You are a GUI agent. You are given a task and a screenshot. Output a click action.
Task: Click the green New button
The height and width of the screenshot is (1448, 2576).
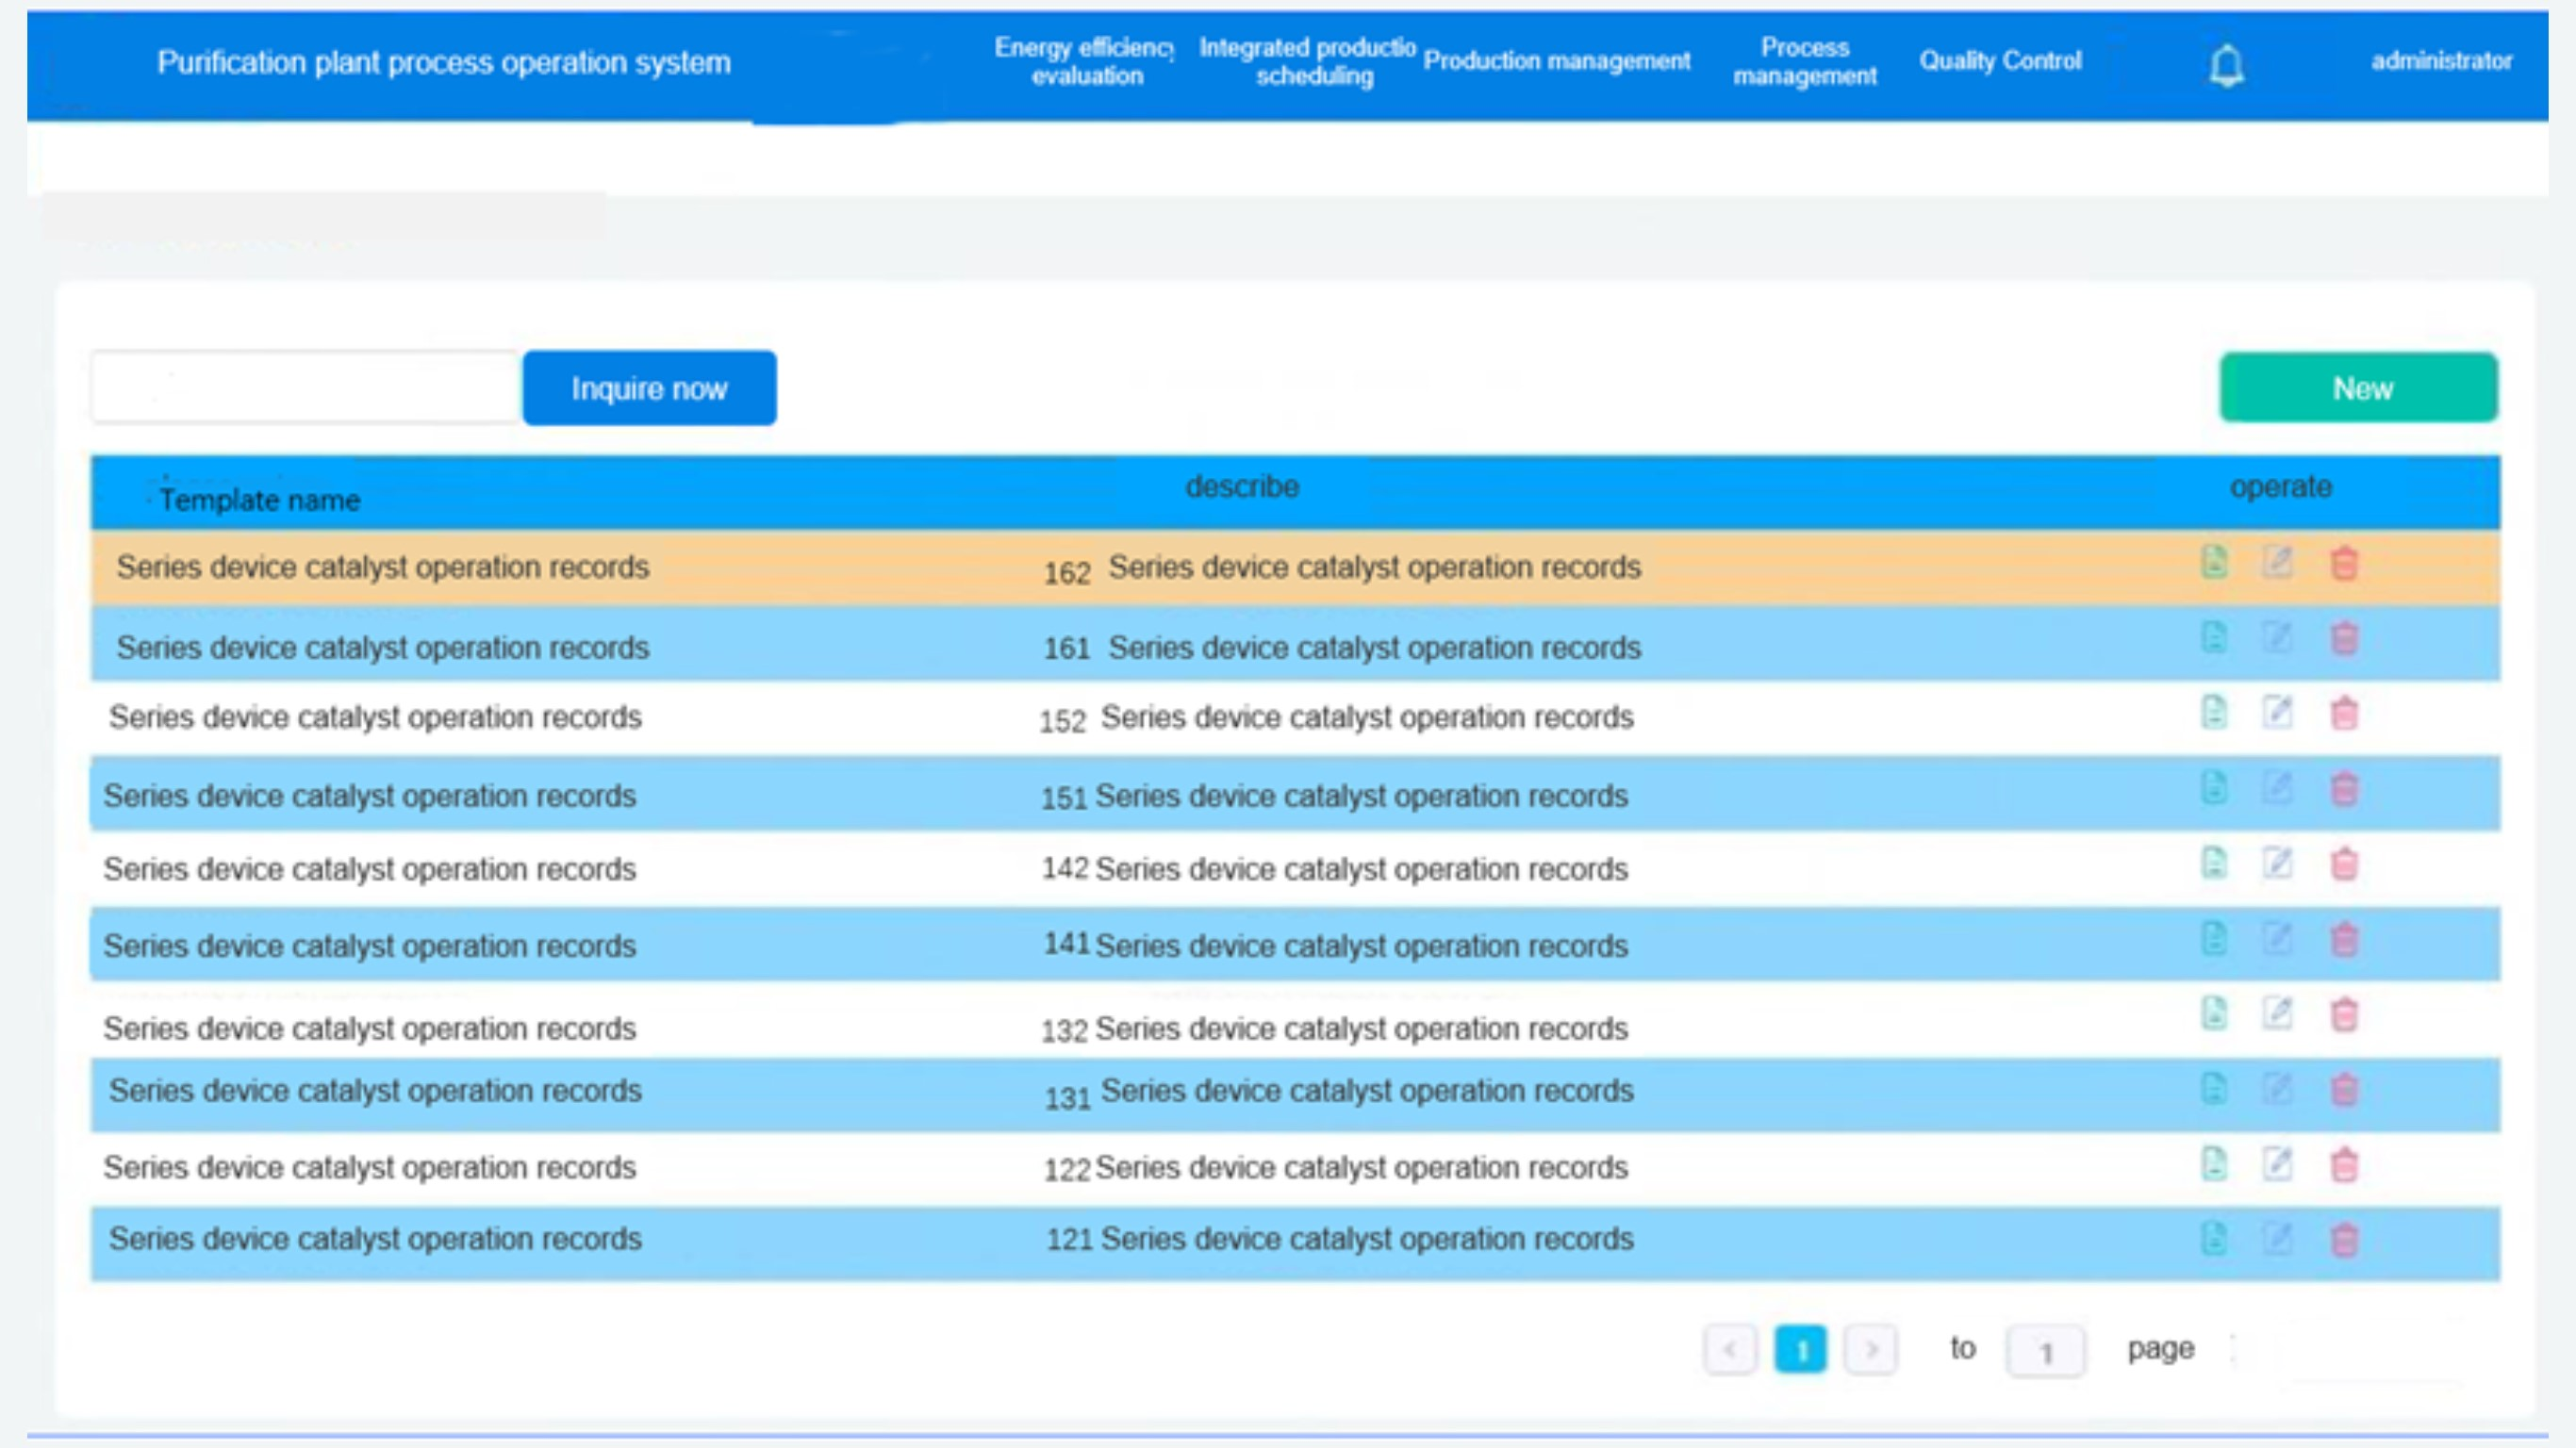coord(2358,388)
